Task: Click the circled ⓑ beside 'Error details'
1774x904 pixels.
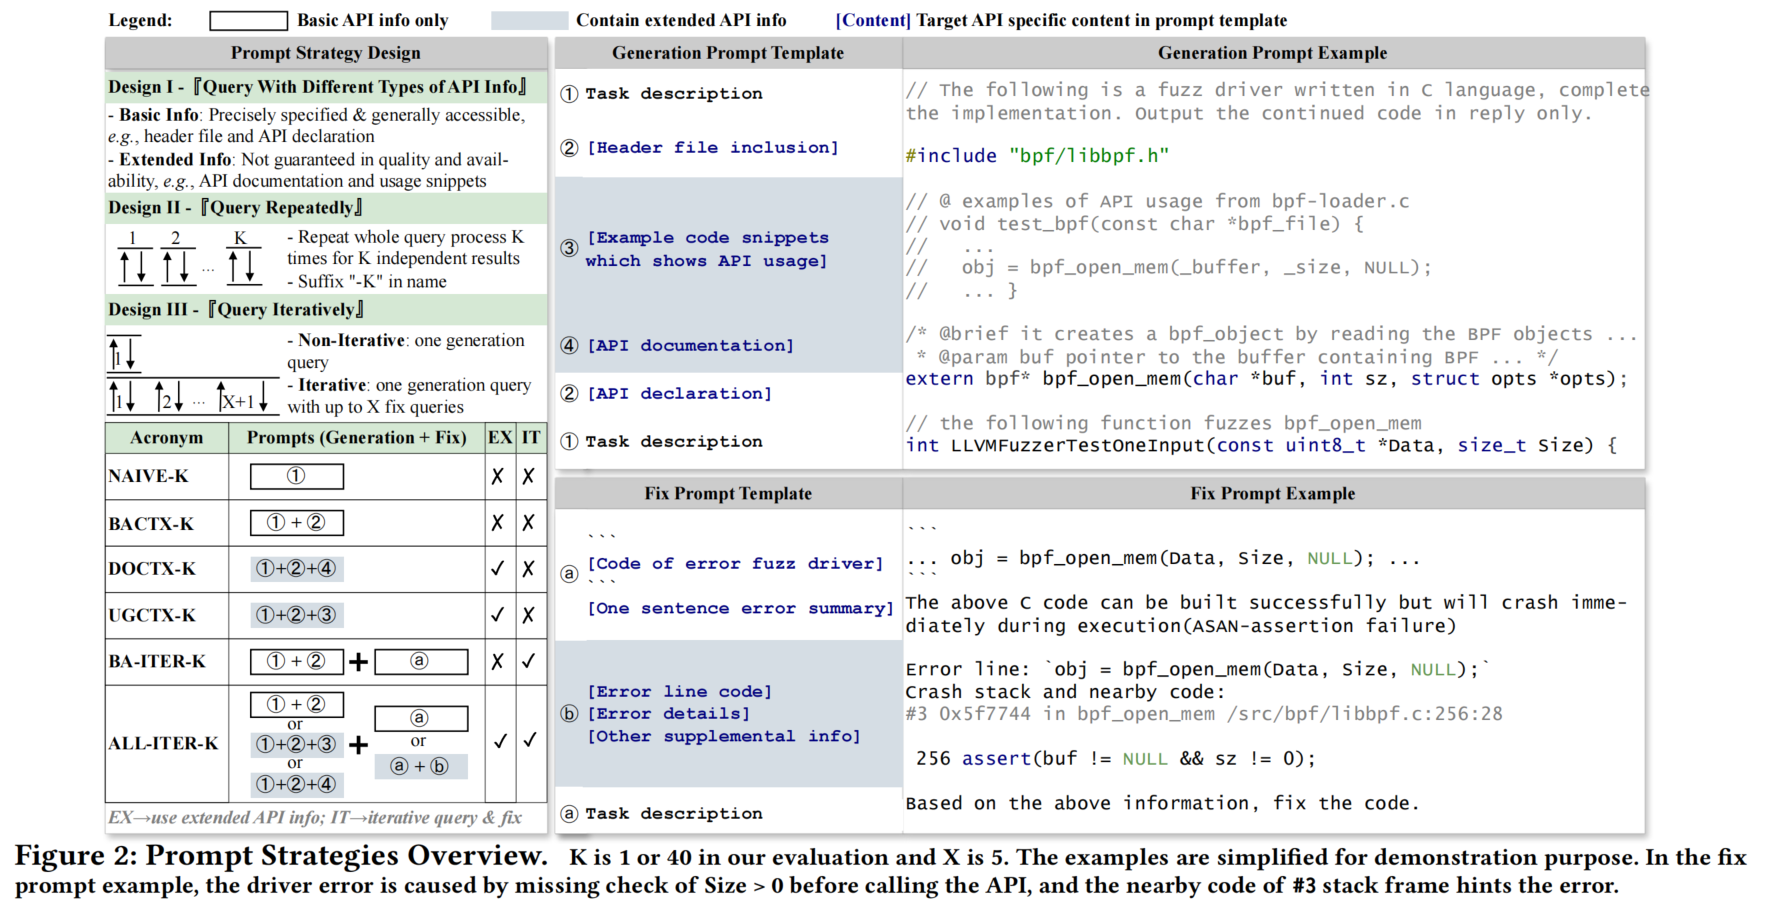Action: tap(569, 714)
